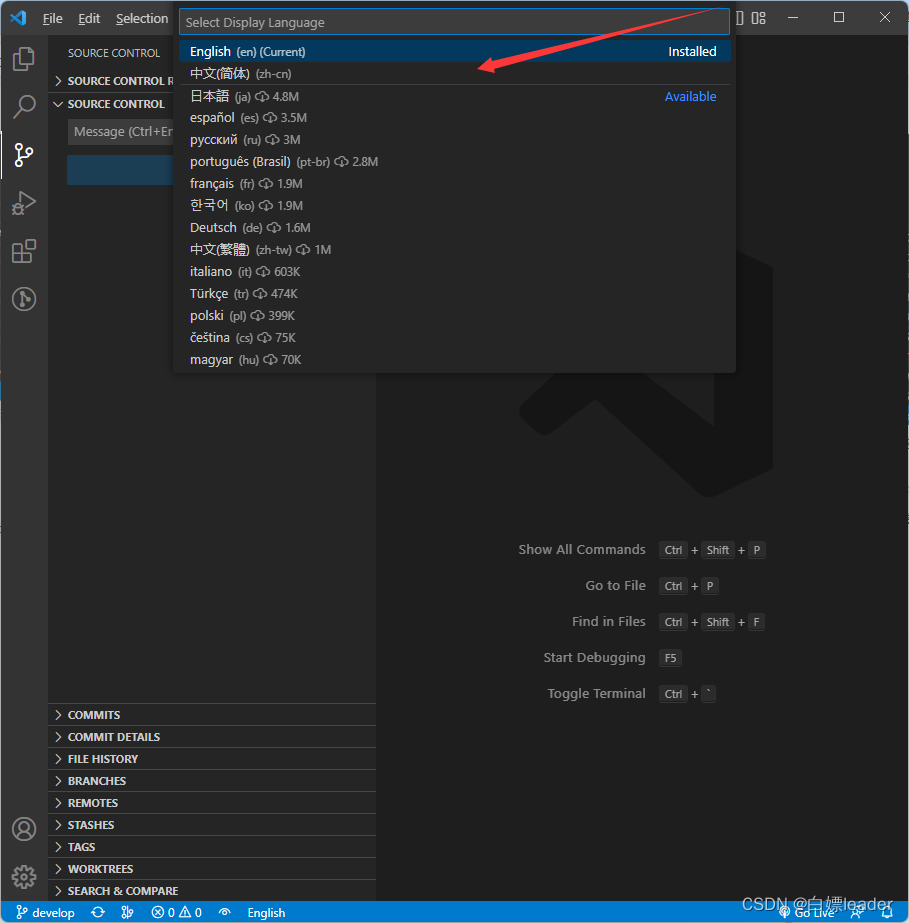Screen dimensions: 909x923
Task: Open the Search view icon
Action: [24, 107]
